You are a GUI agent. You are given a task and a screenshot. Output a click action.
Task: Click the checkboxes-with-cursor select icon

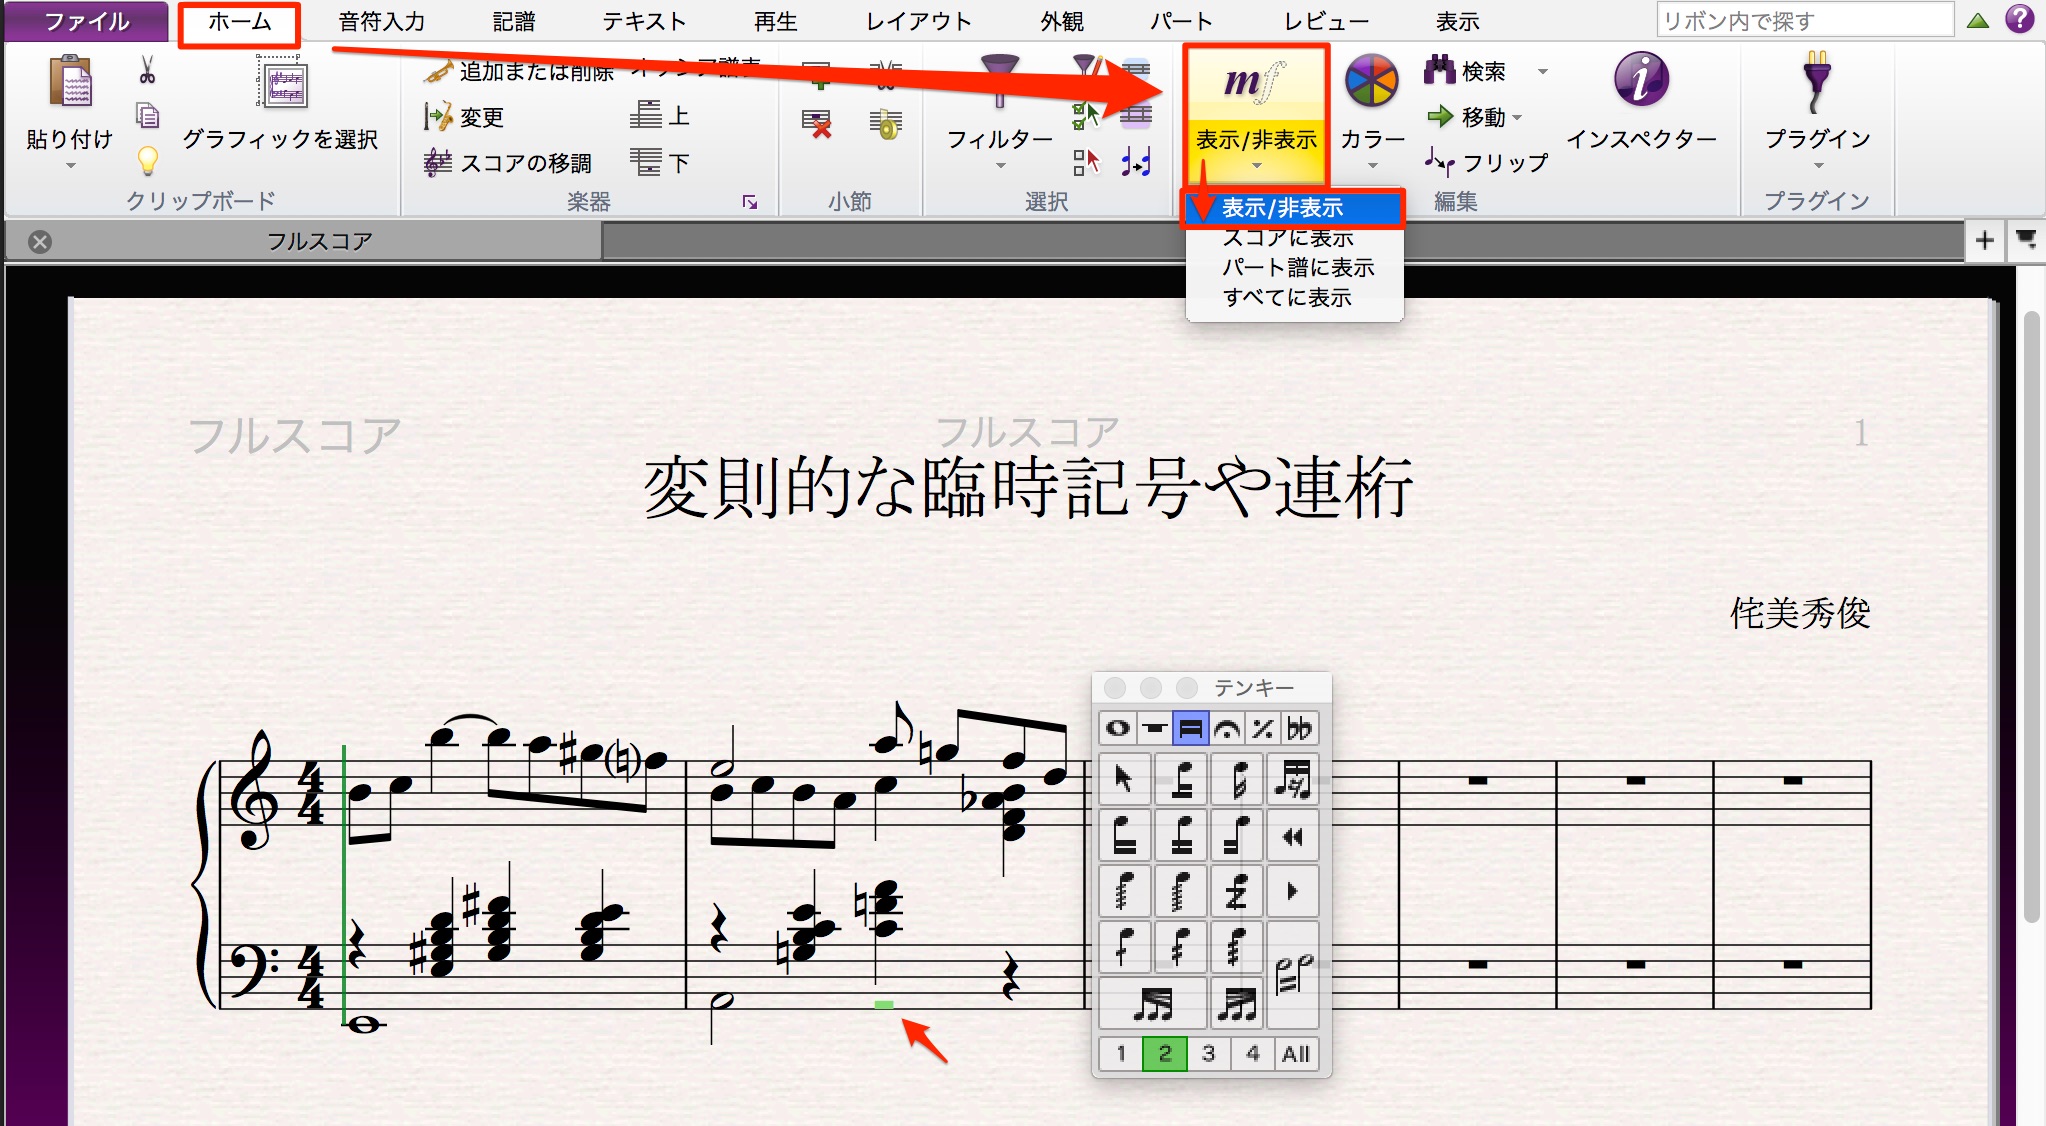coord(1086,116)
